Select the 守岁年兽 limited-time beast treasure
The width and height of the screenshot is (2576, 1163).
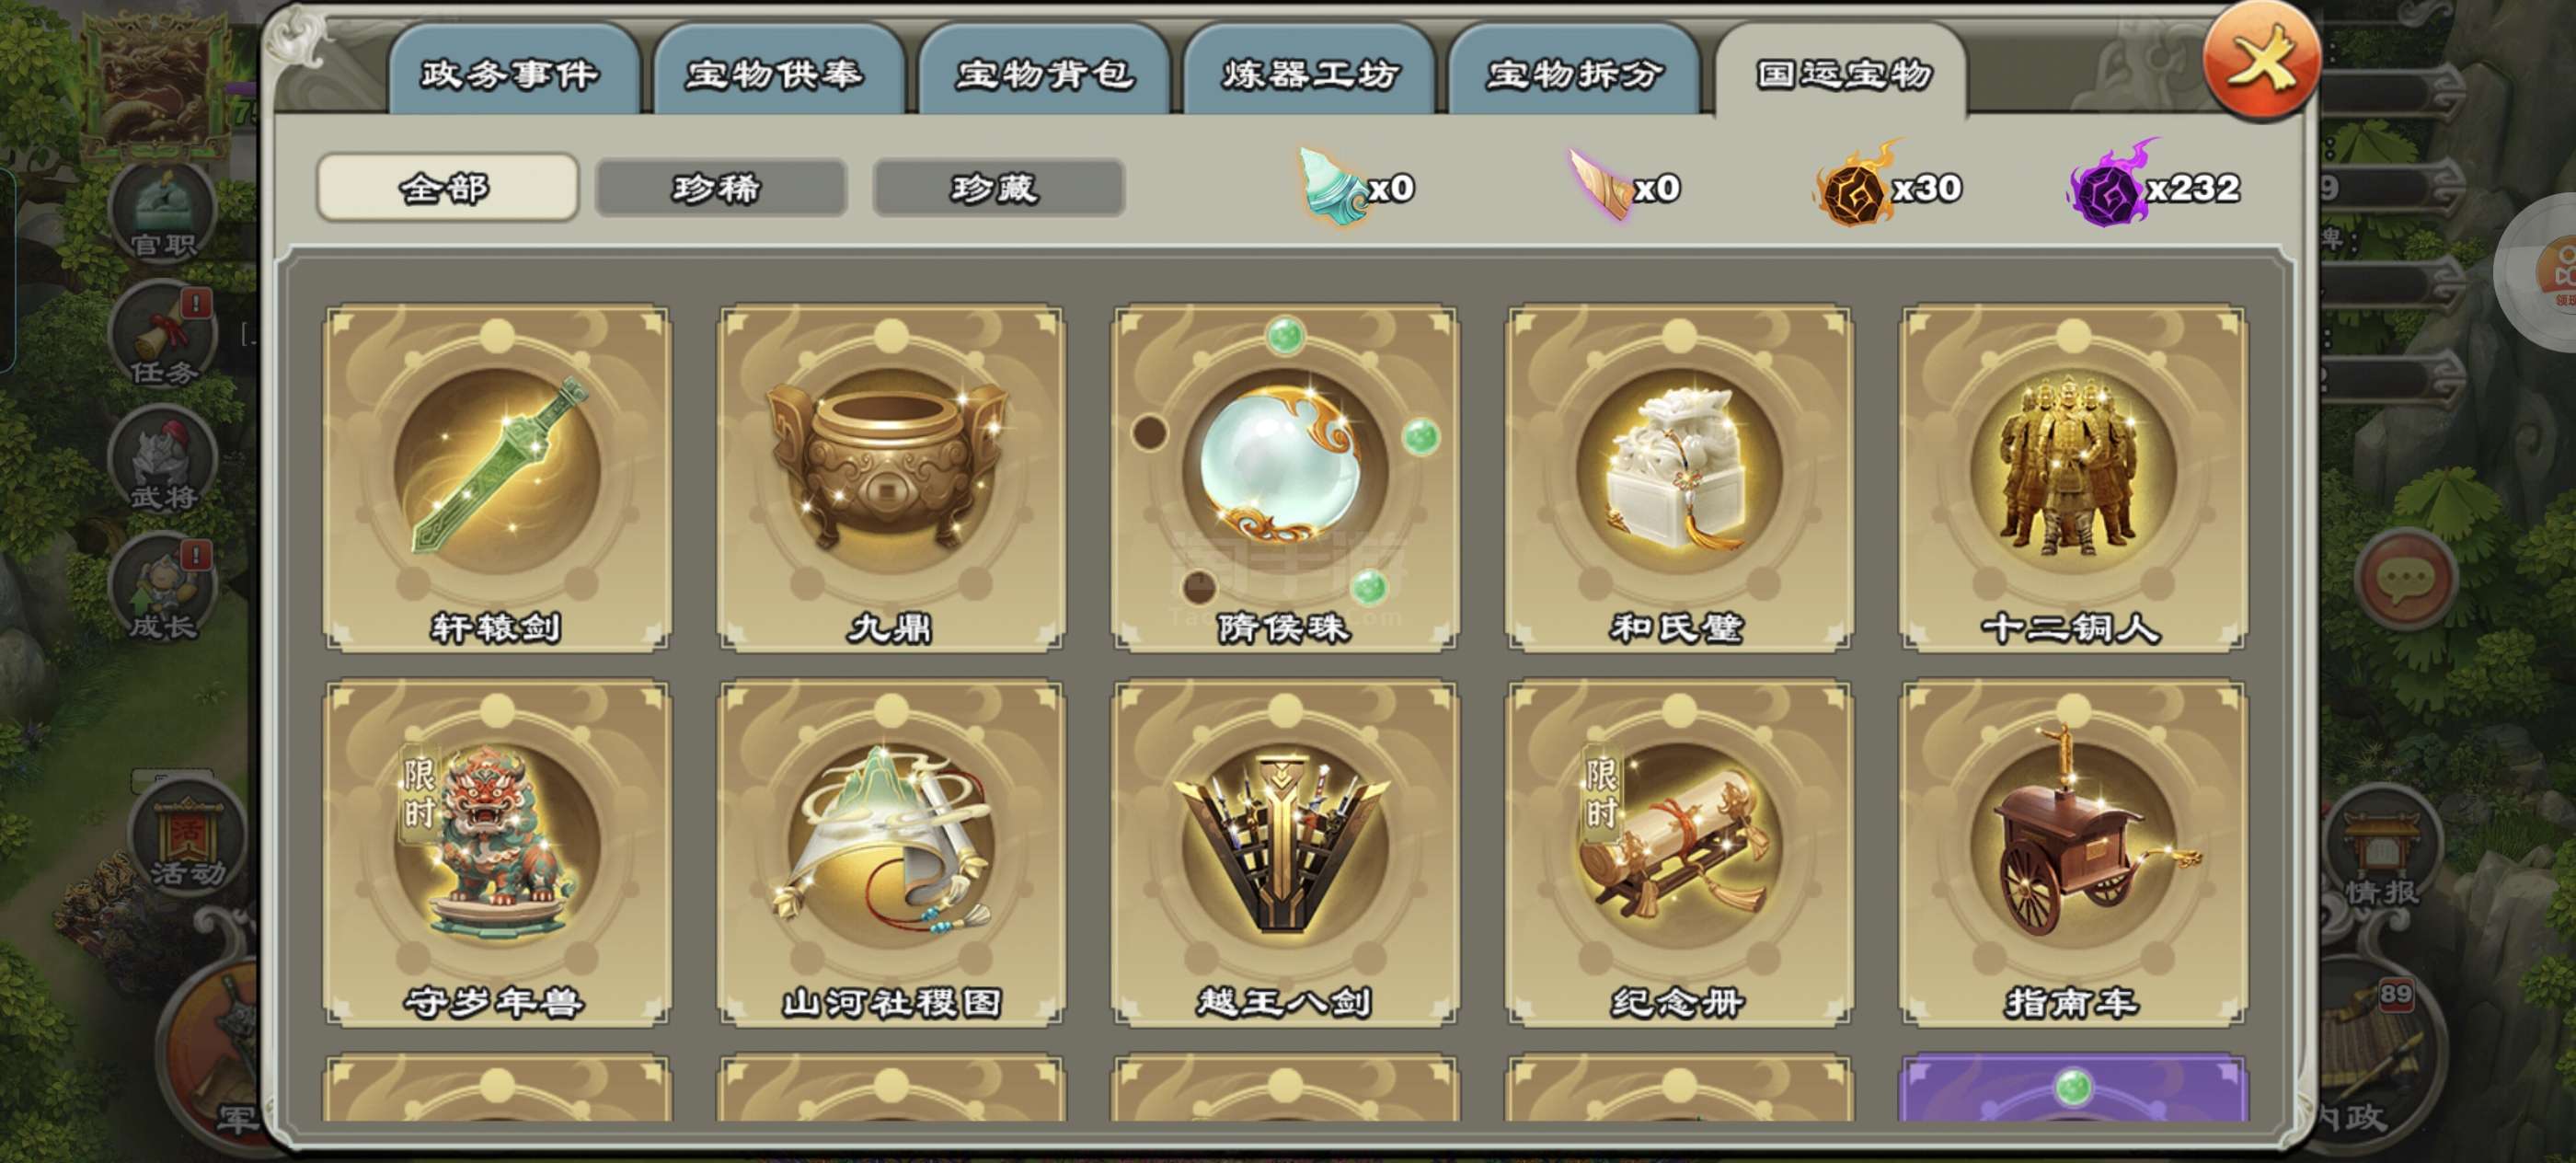[497, 853]
